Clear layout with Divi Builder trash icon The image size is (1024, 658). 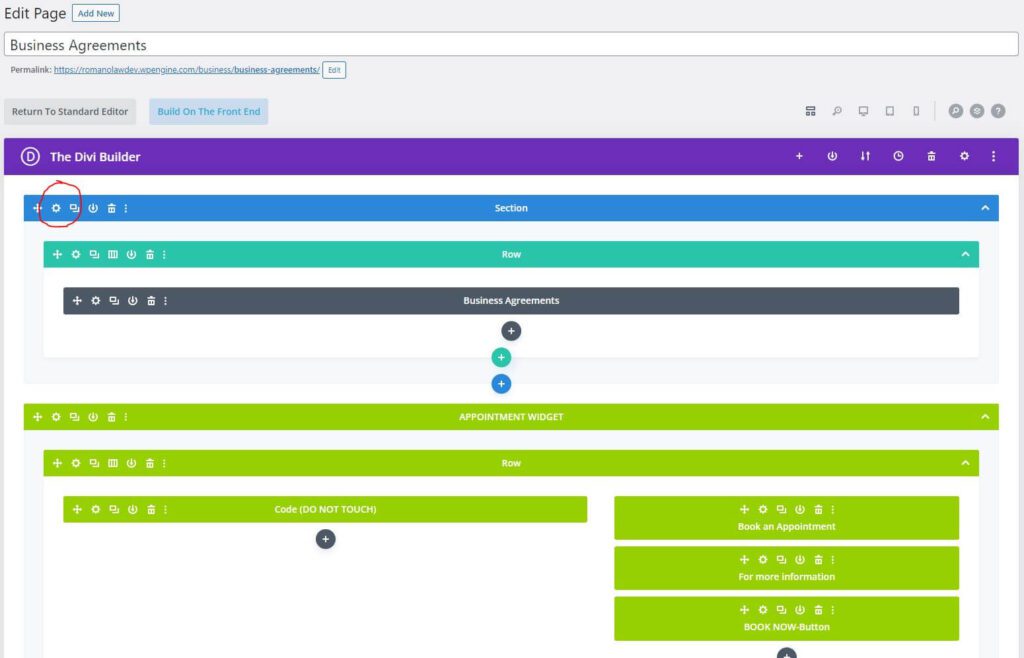931,157
